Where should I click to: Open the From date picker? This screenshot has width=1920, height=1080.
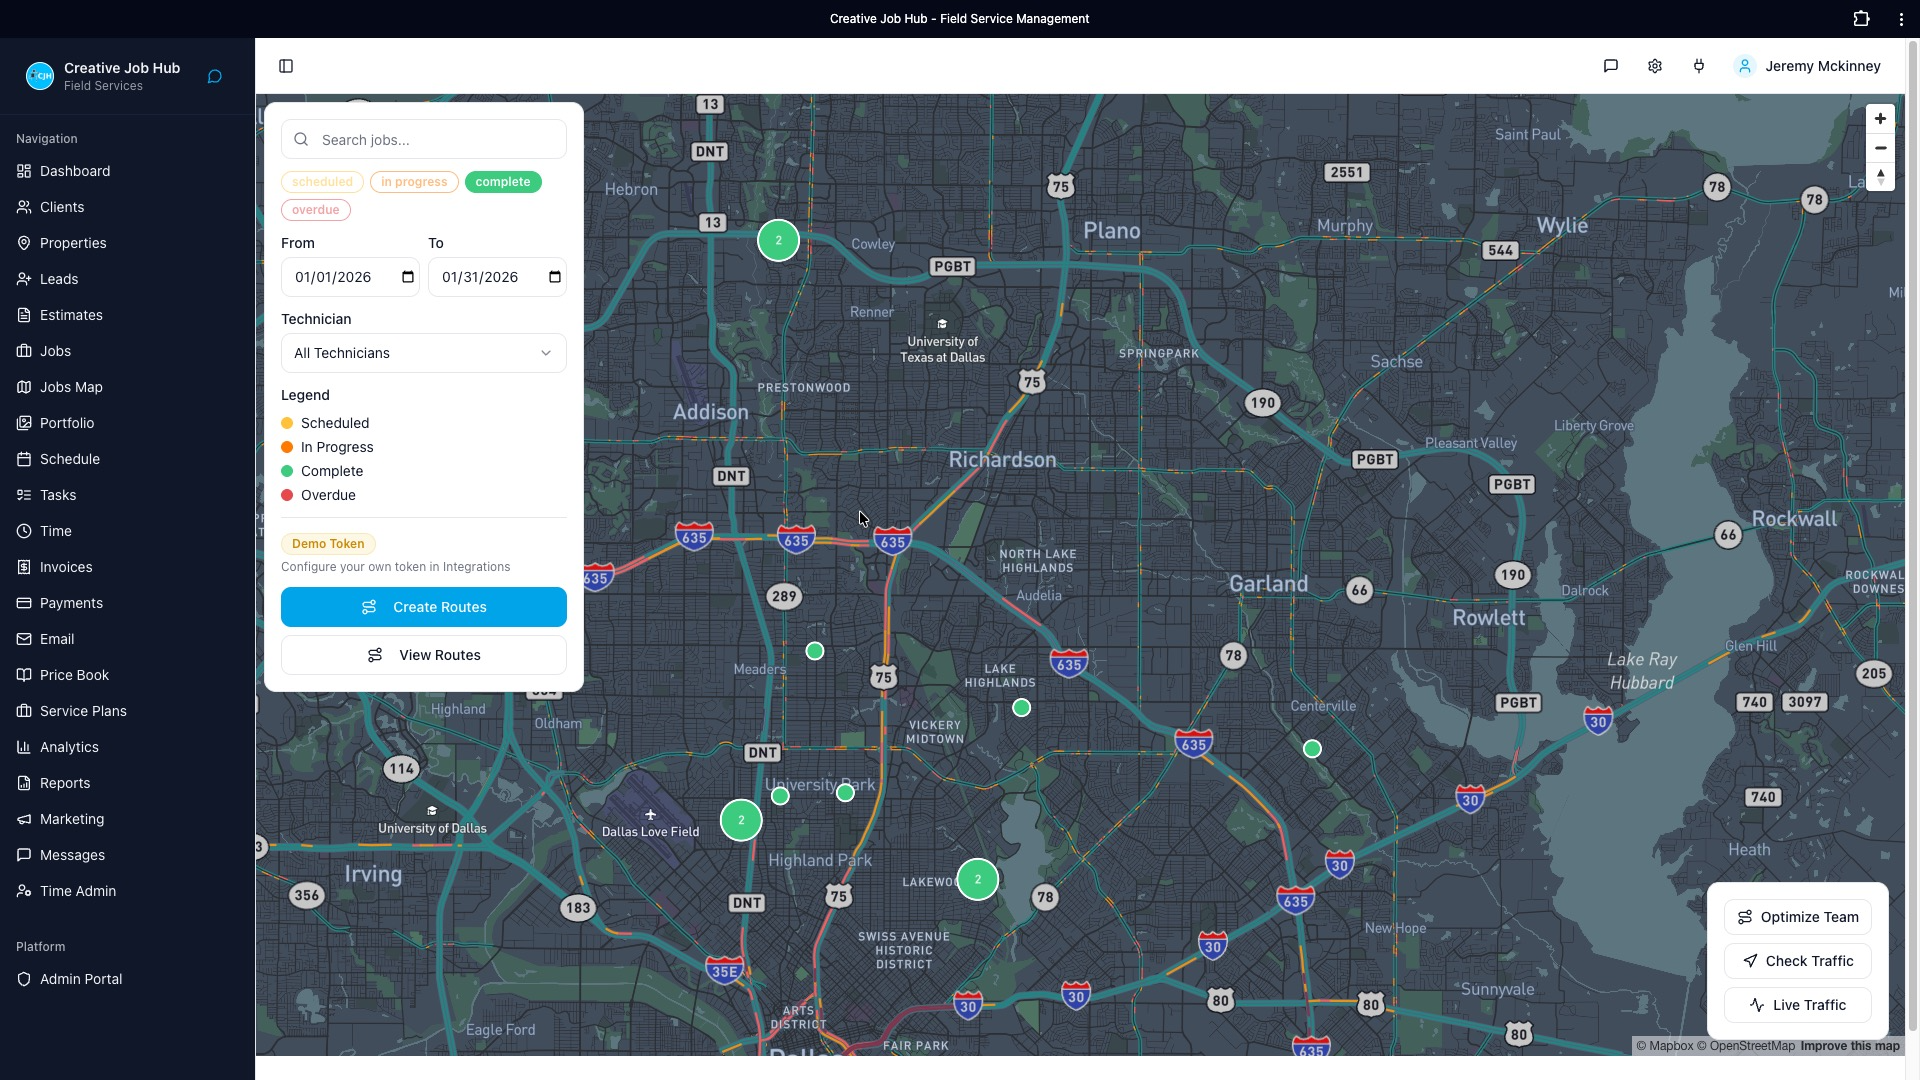(406, 277)
